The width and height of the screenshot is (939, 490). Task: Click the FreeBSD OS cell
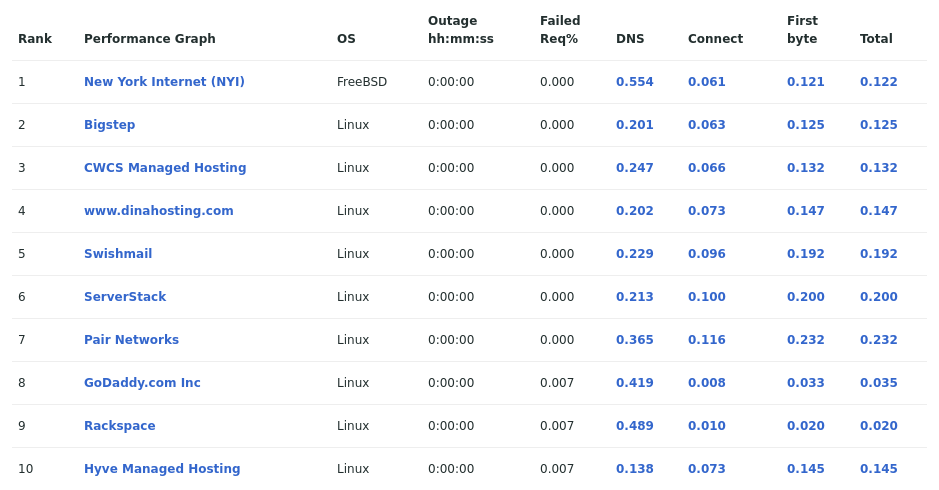click(x=362, y=82)
